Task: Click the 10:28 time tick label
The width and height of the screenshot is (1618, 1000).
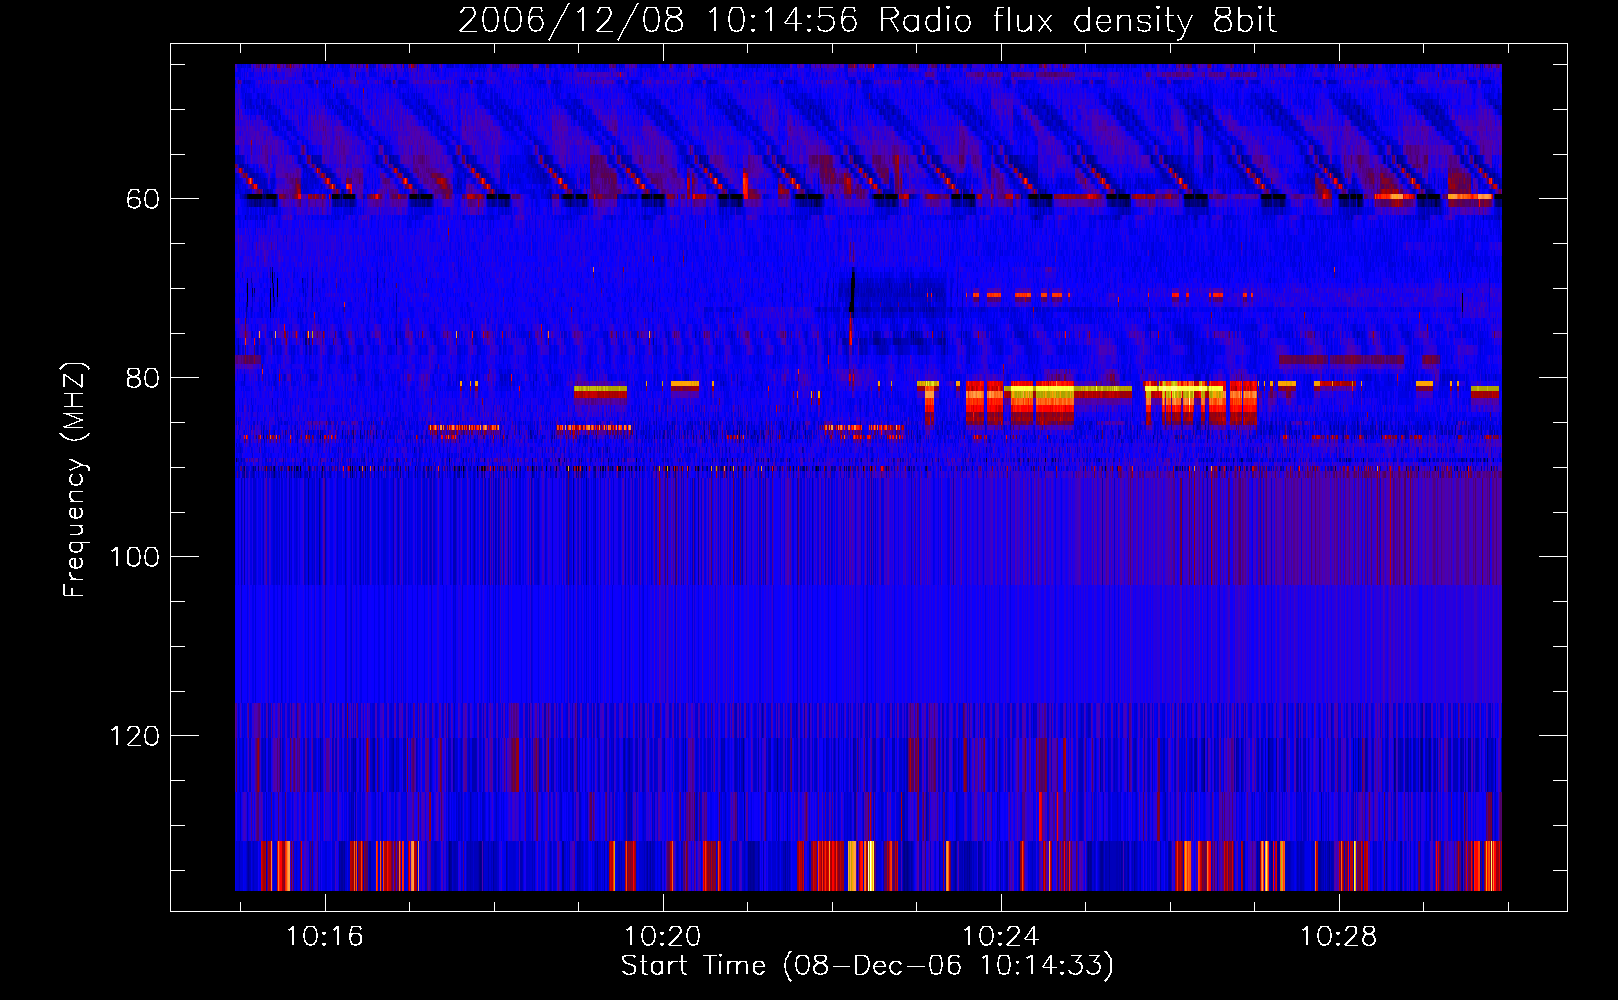Action: [1338, 937]
